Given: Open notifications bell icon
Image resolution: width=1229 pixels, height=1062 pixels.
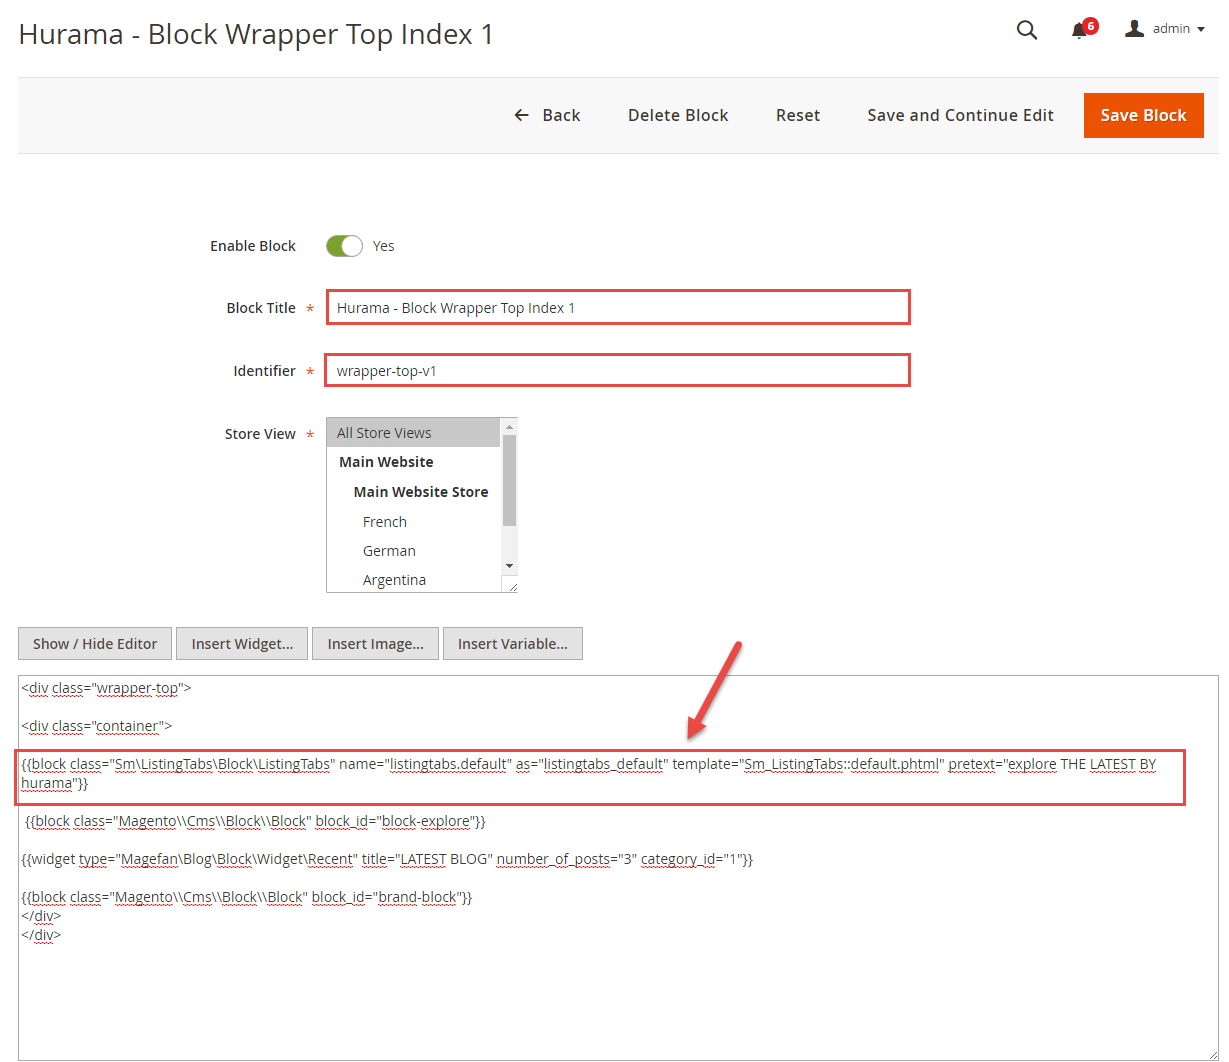Looking at the screenshot, I should tap(1079, 30).
